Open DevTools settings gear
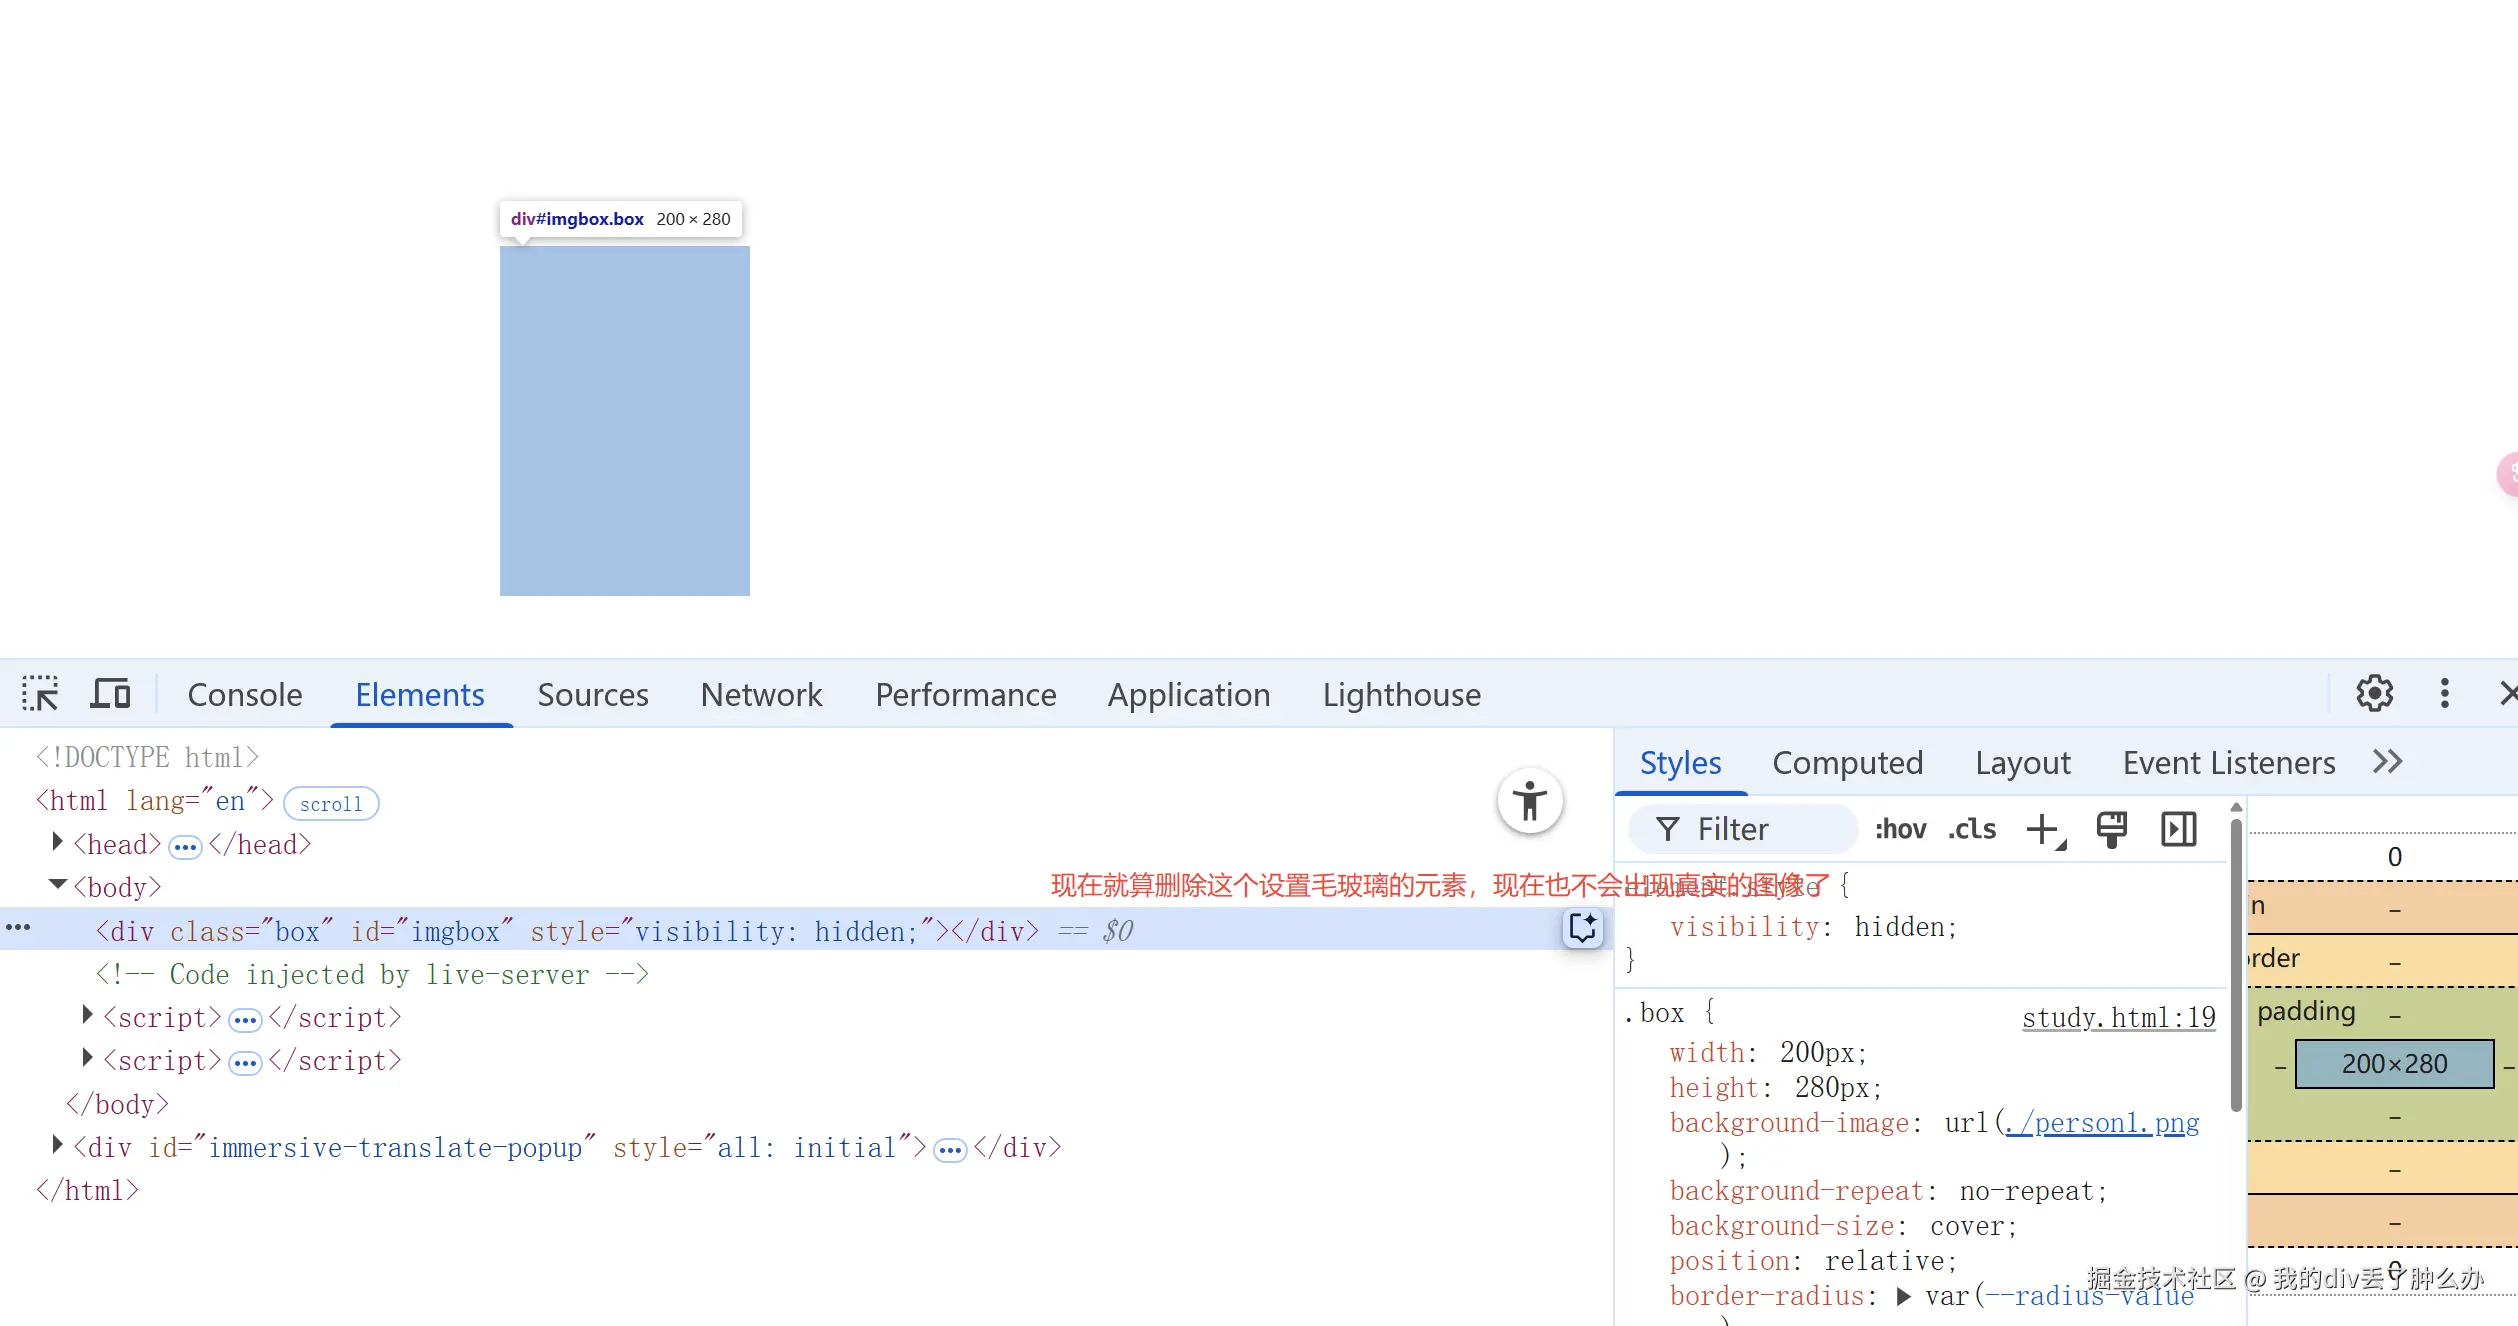The height and width of the screenshot is (1326, 2518). [2374, 693]
